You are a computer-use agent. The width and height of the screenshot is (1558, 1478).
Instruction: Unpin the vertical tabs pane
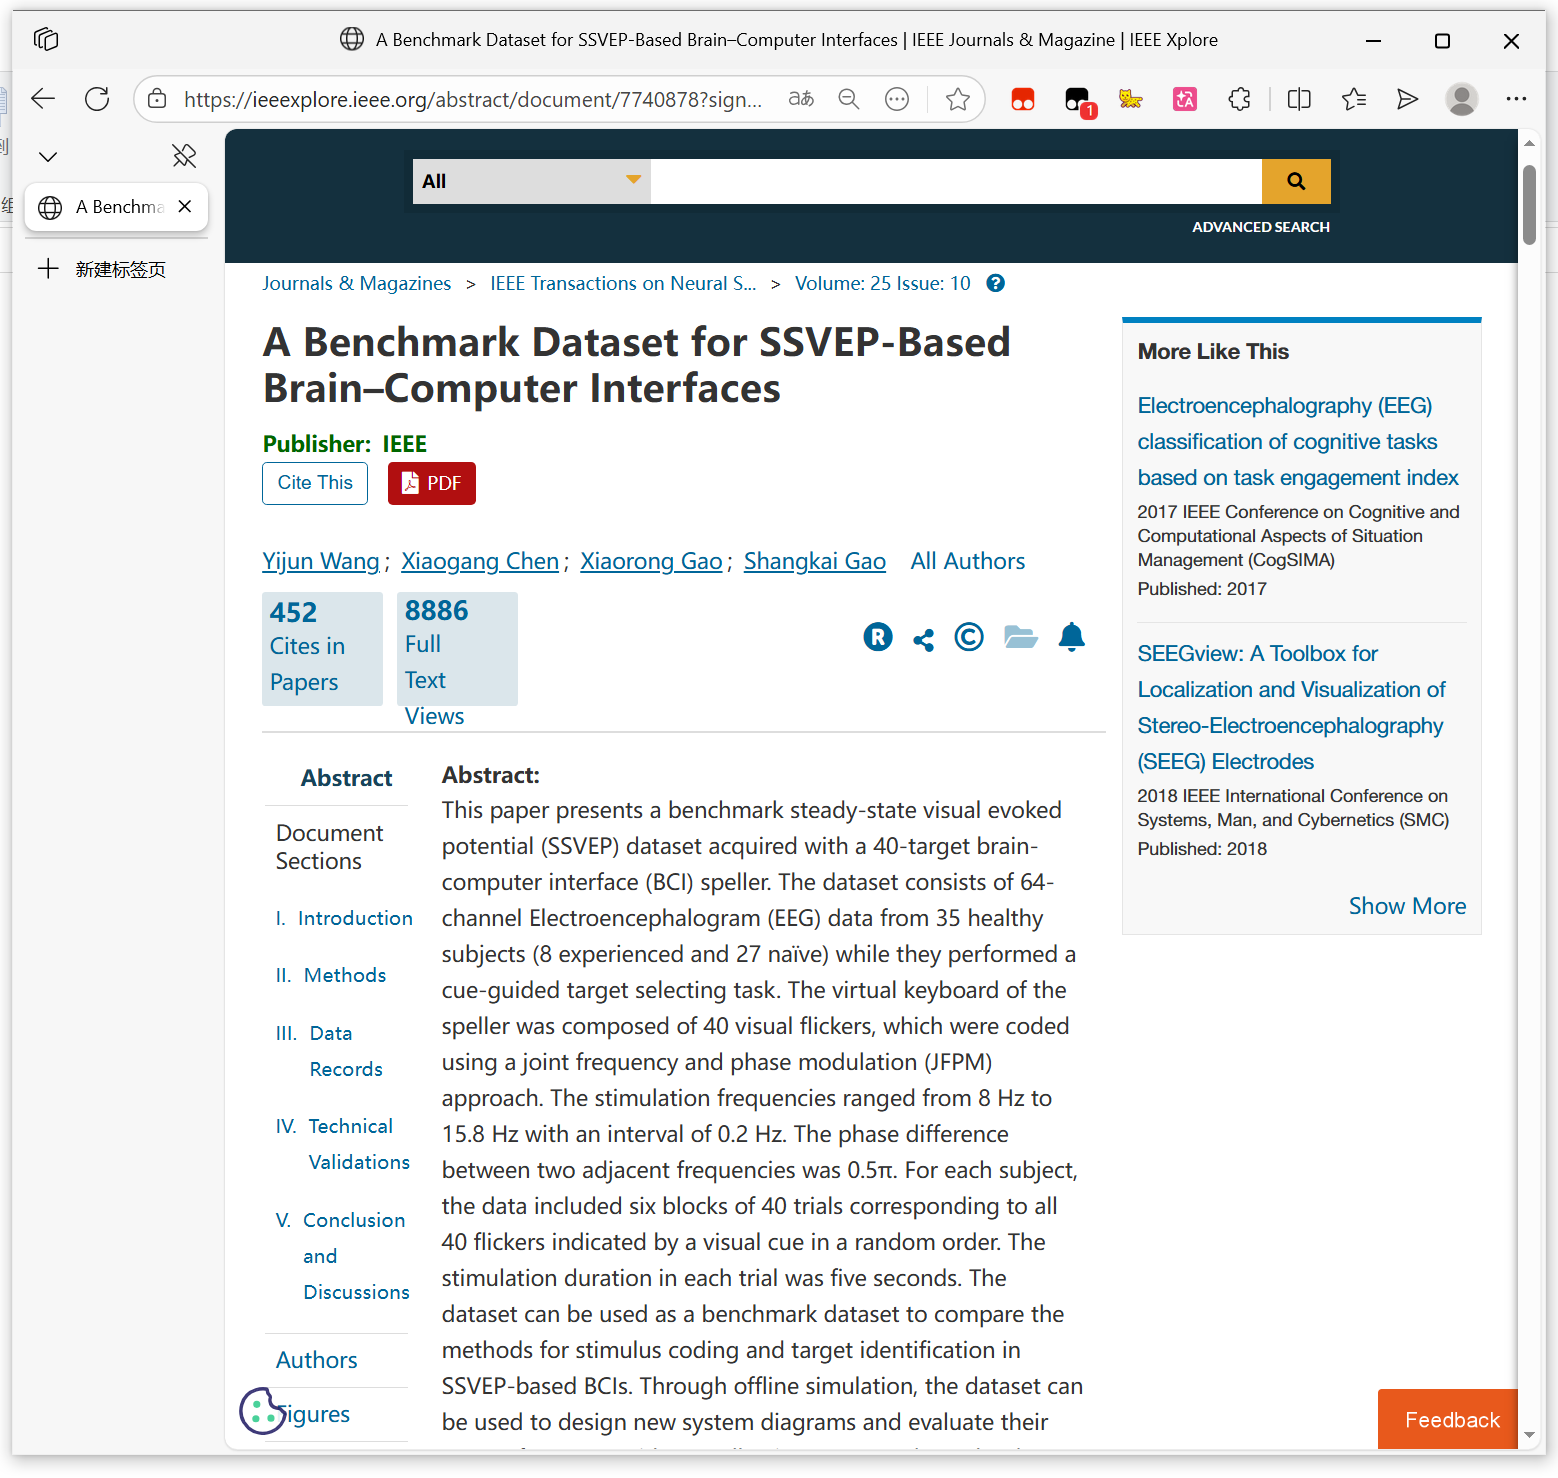point(184,156)
